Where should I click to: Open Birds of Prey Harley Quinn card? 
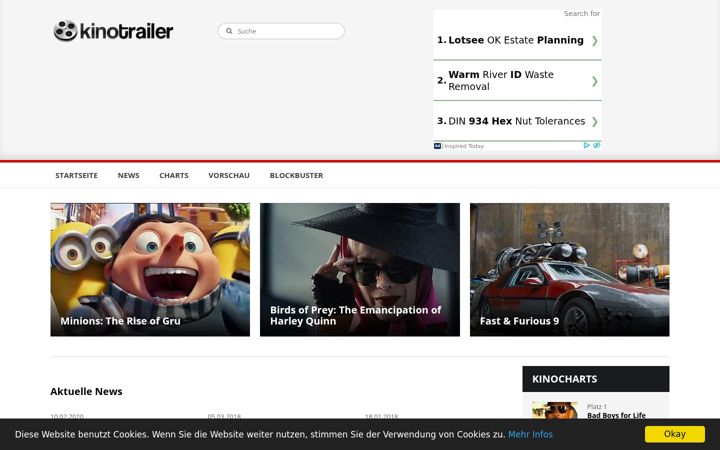click(x=360, y=270)
